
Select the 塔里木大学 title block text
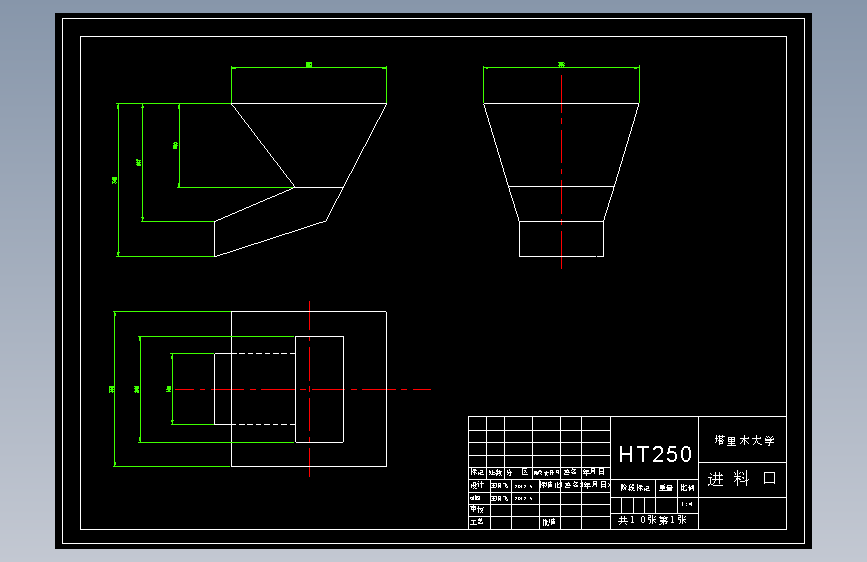[x=744, y=440]
